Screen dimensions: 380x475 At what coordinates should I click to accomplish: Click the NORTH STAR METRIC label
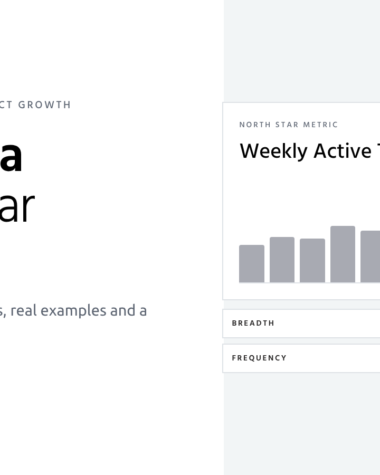(x=288, y=125)
